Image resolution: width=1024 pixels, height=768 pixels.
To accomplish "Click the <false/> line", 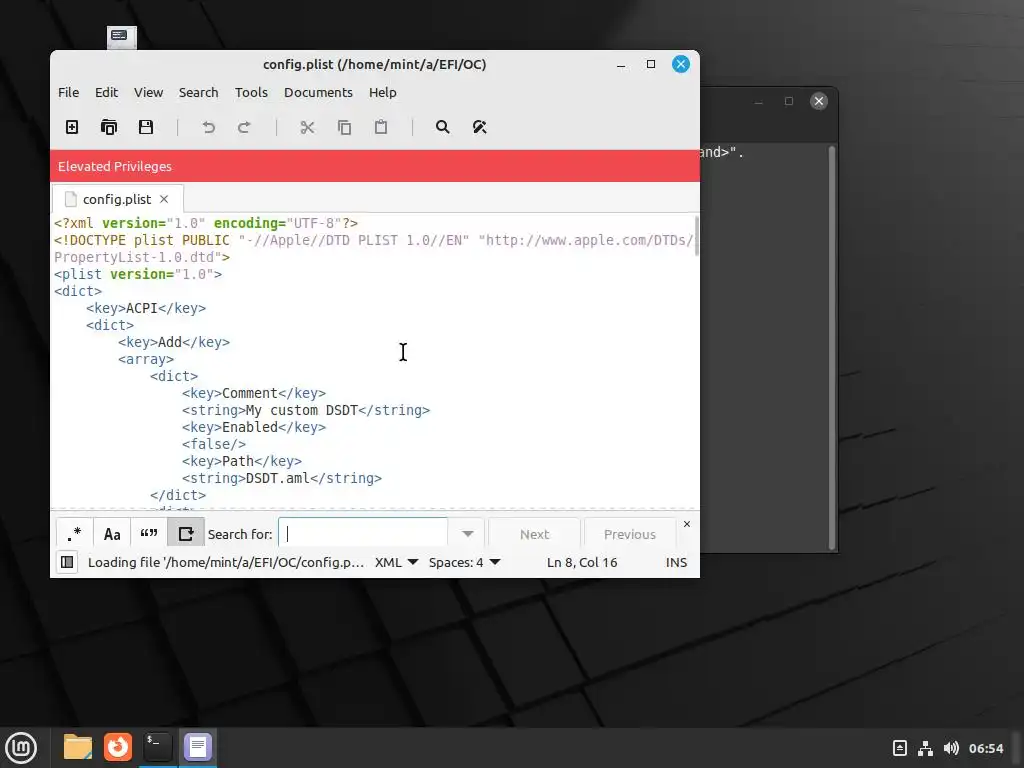I will click(x=214, y=444).
